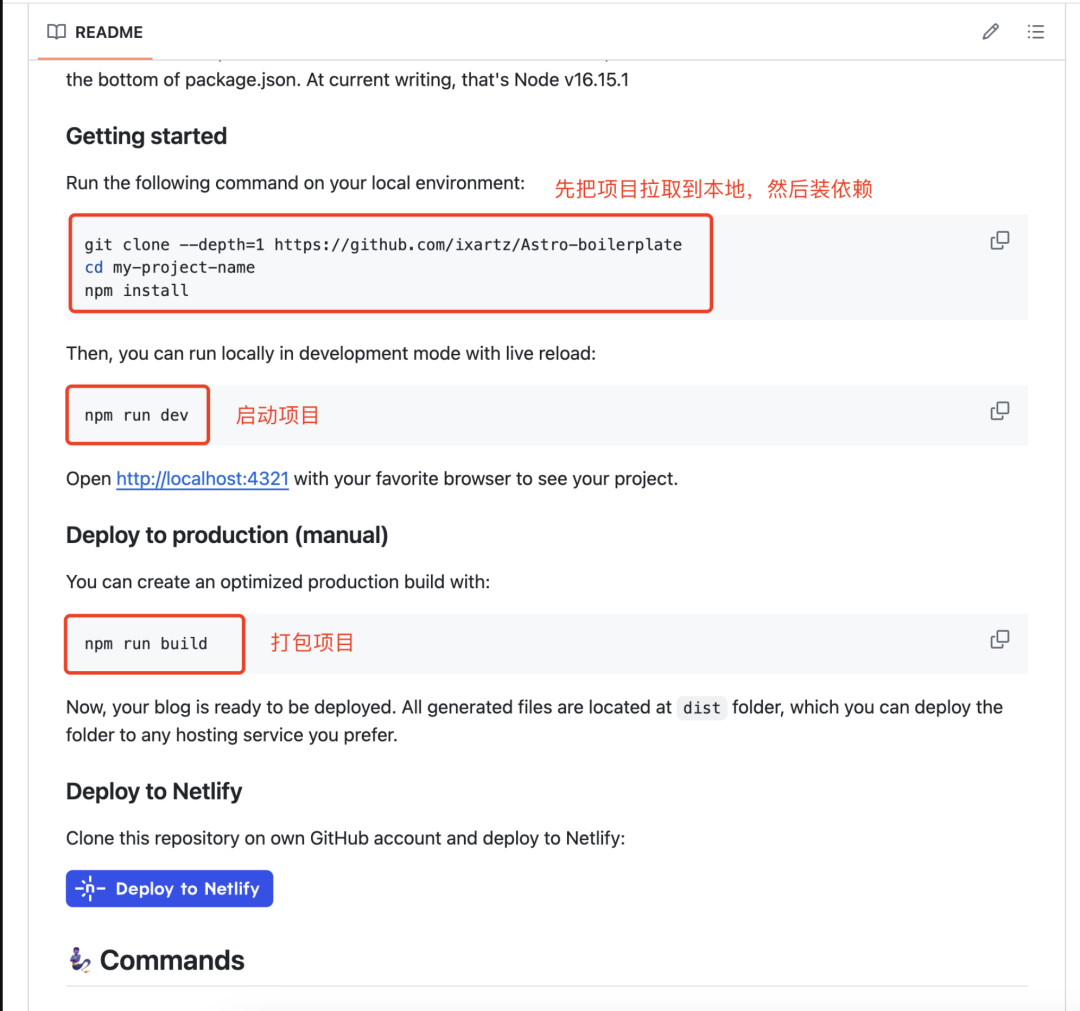Click the git clone command line
Image resolution: width=1080 pixels, height=1011 pixels.
382,244
